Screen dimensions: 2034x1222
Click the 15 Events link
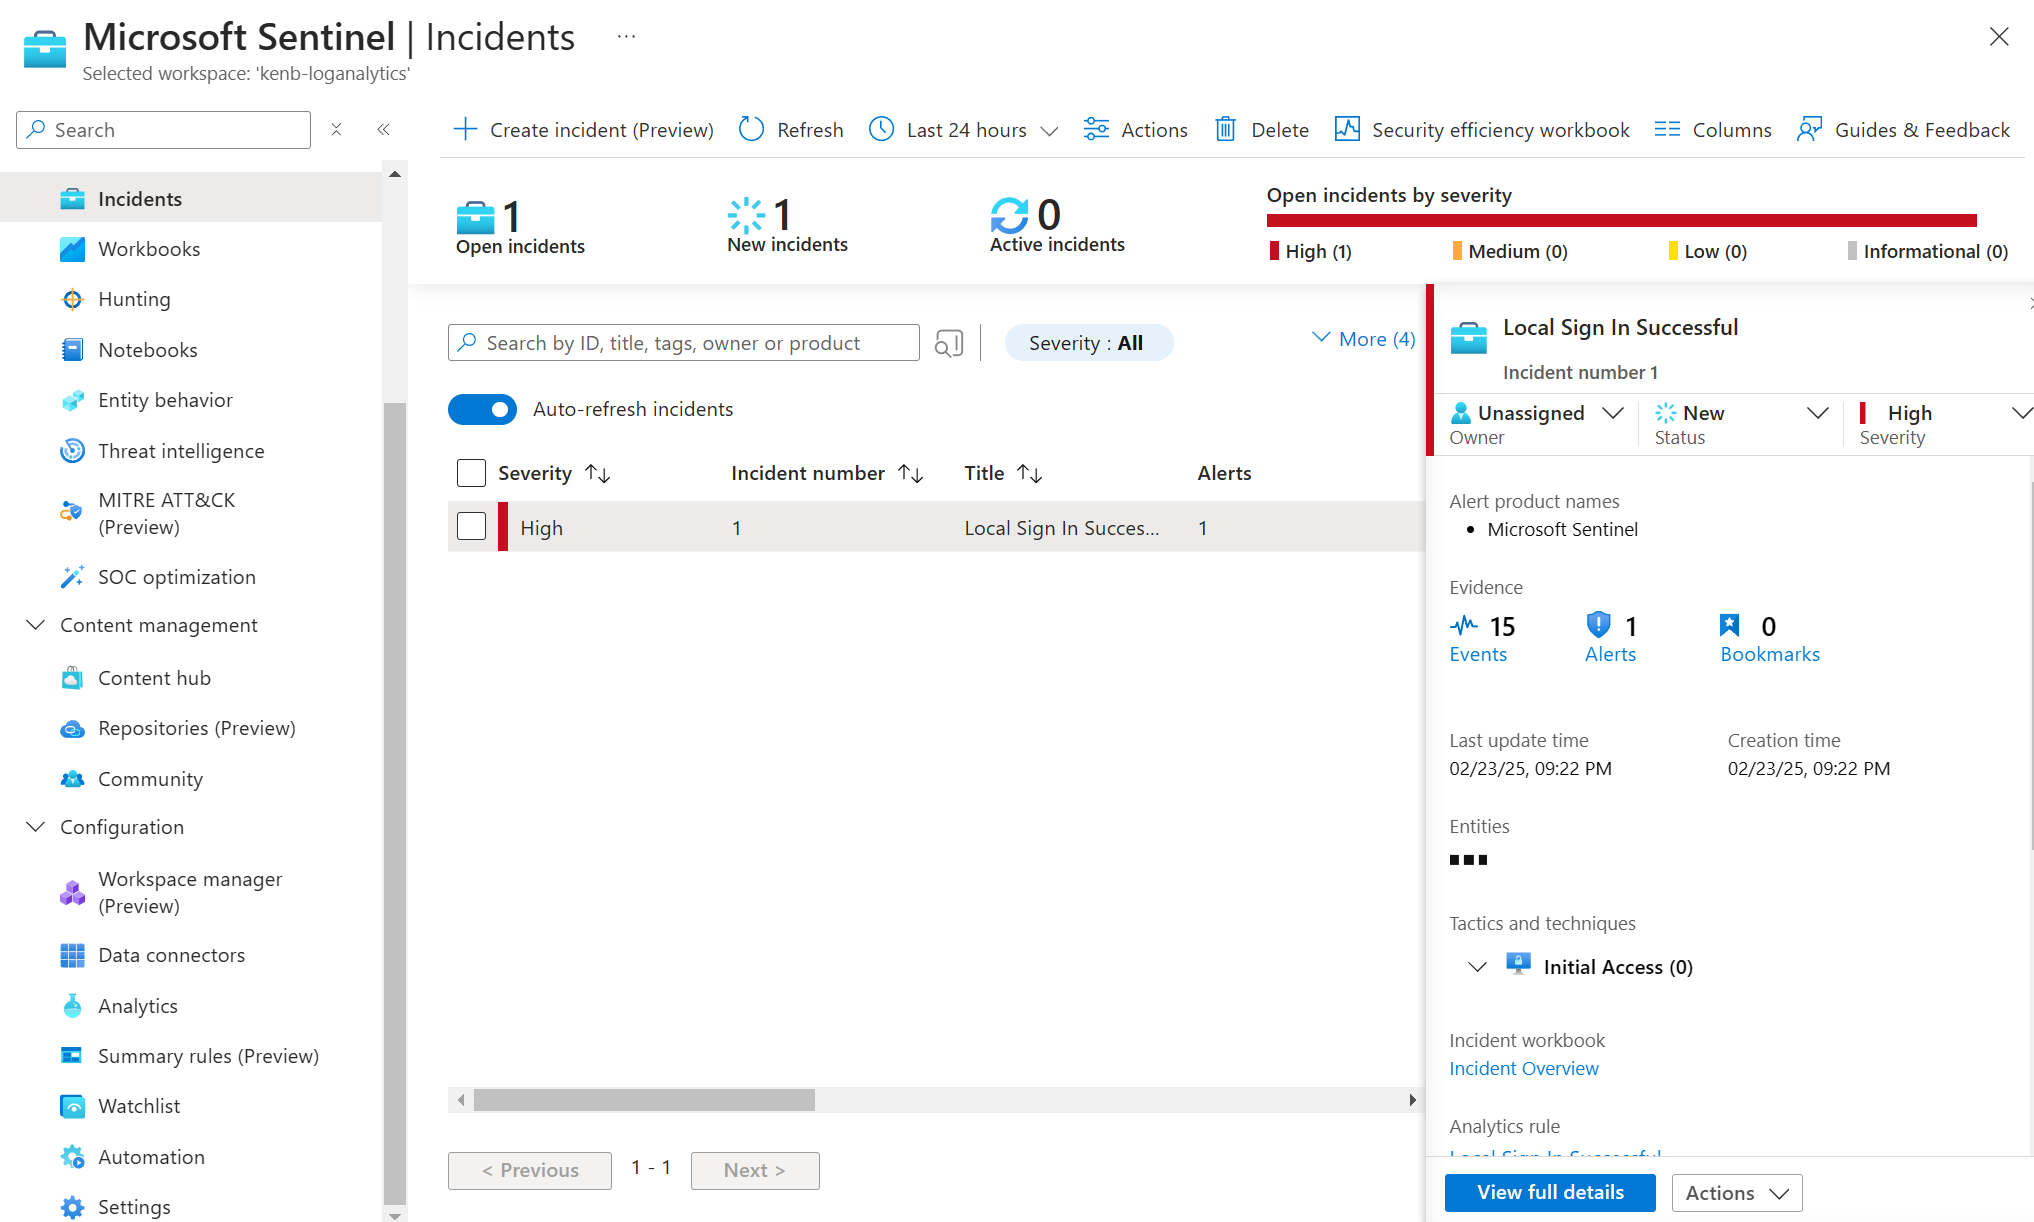[1483, 639]
